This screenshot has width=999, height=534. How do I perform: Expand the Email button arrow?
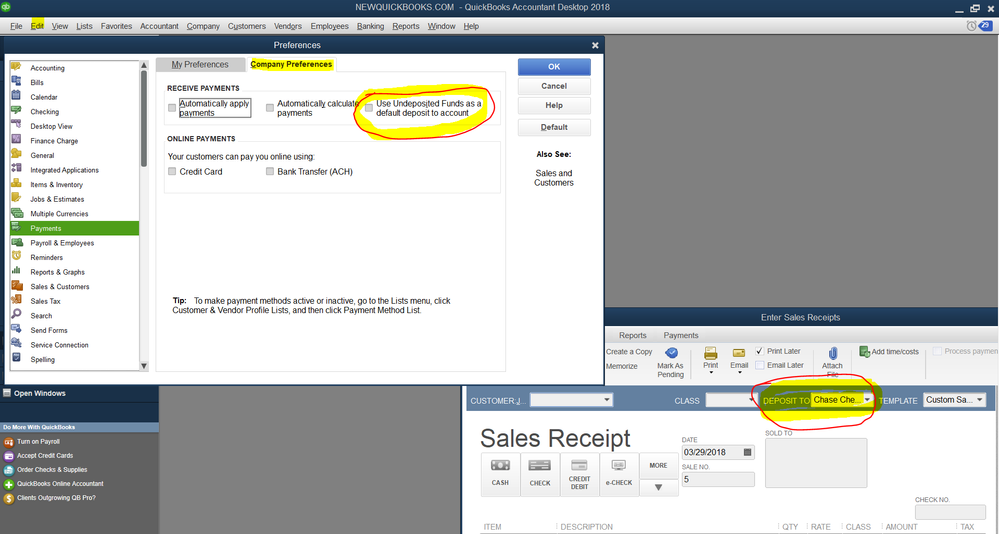pos(739,373)
